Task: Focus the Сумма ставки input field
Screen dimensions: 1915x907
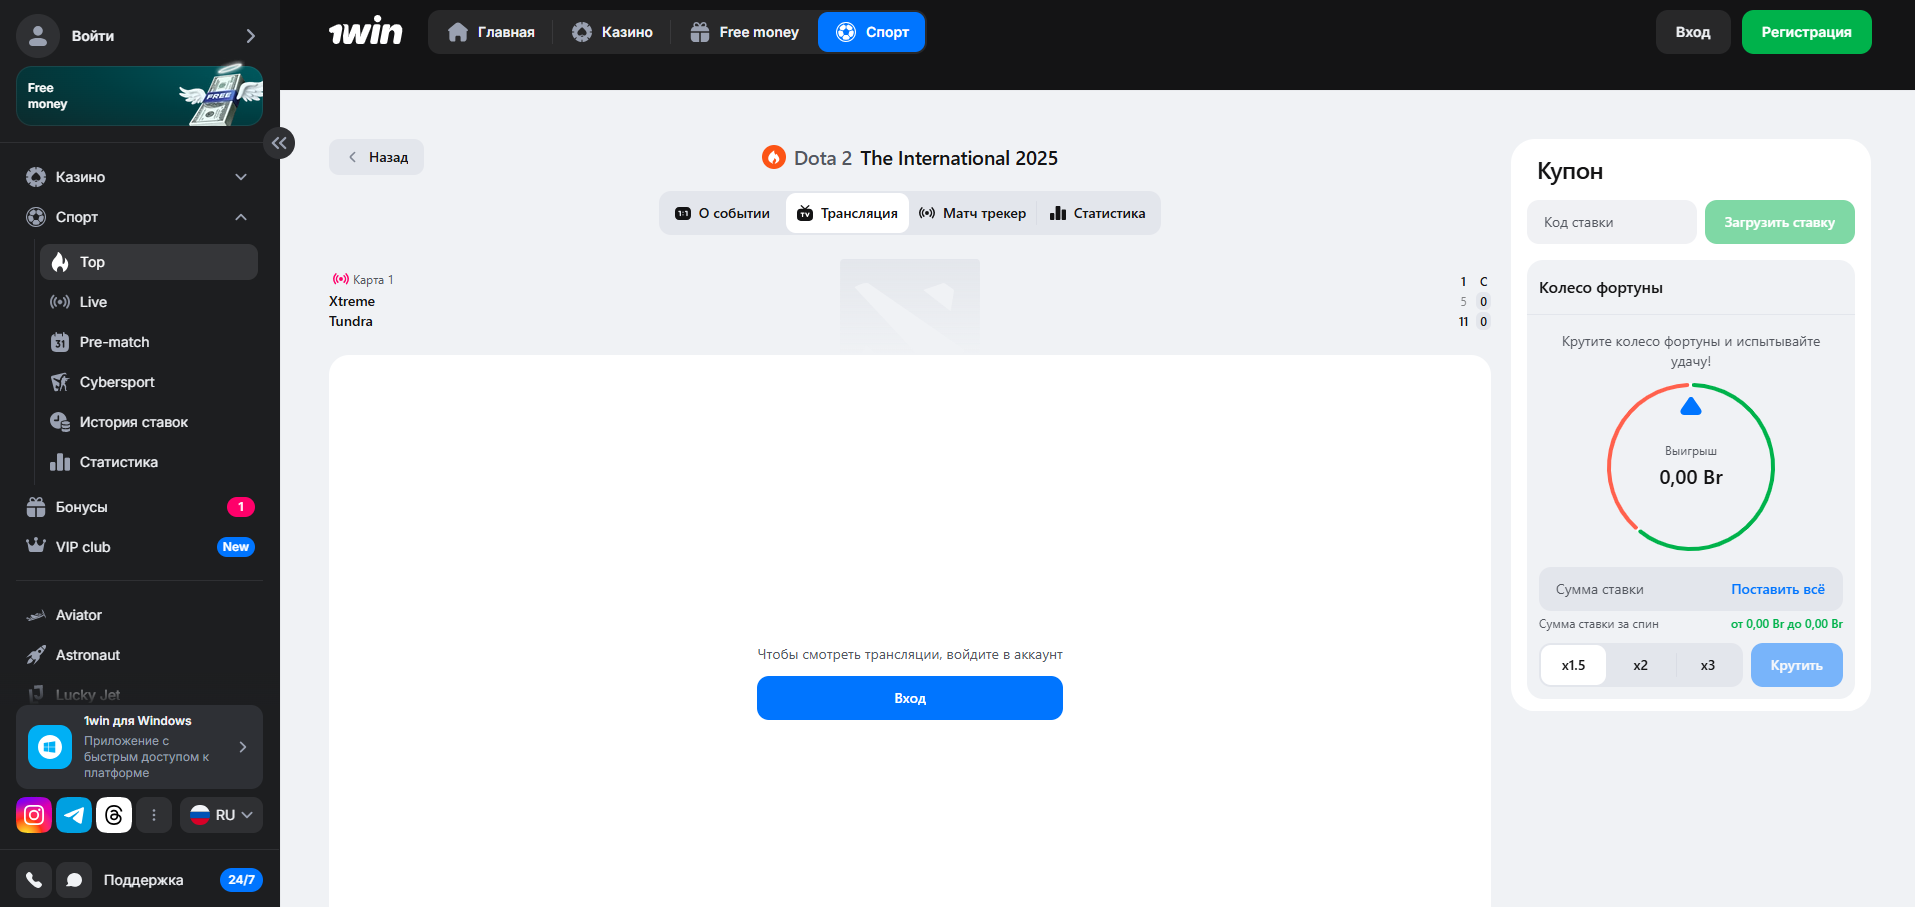Action: click(1635, 589)
